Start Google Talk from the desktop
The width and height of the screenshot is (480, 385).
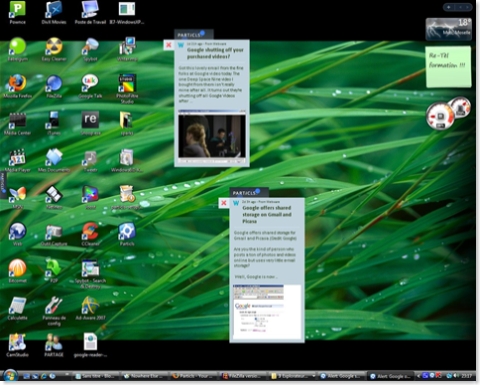coord(90,86)
